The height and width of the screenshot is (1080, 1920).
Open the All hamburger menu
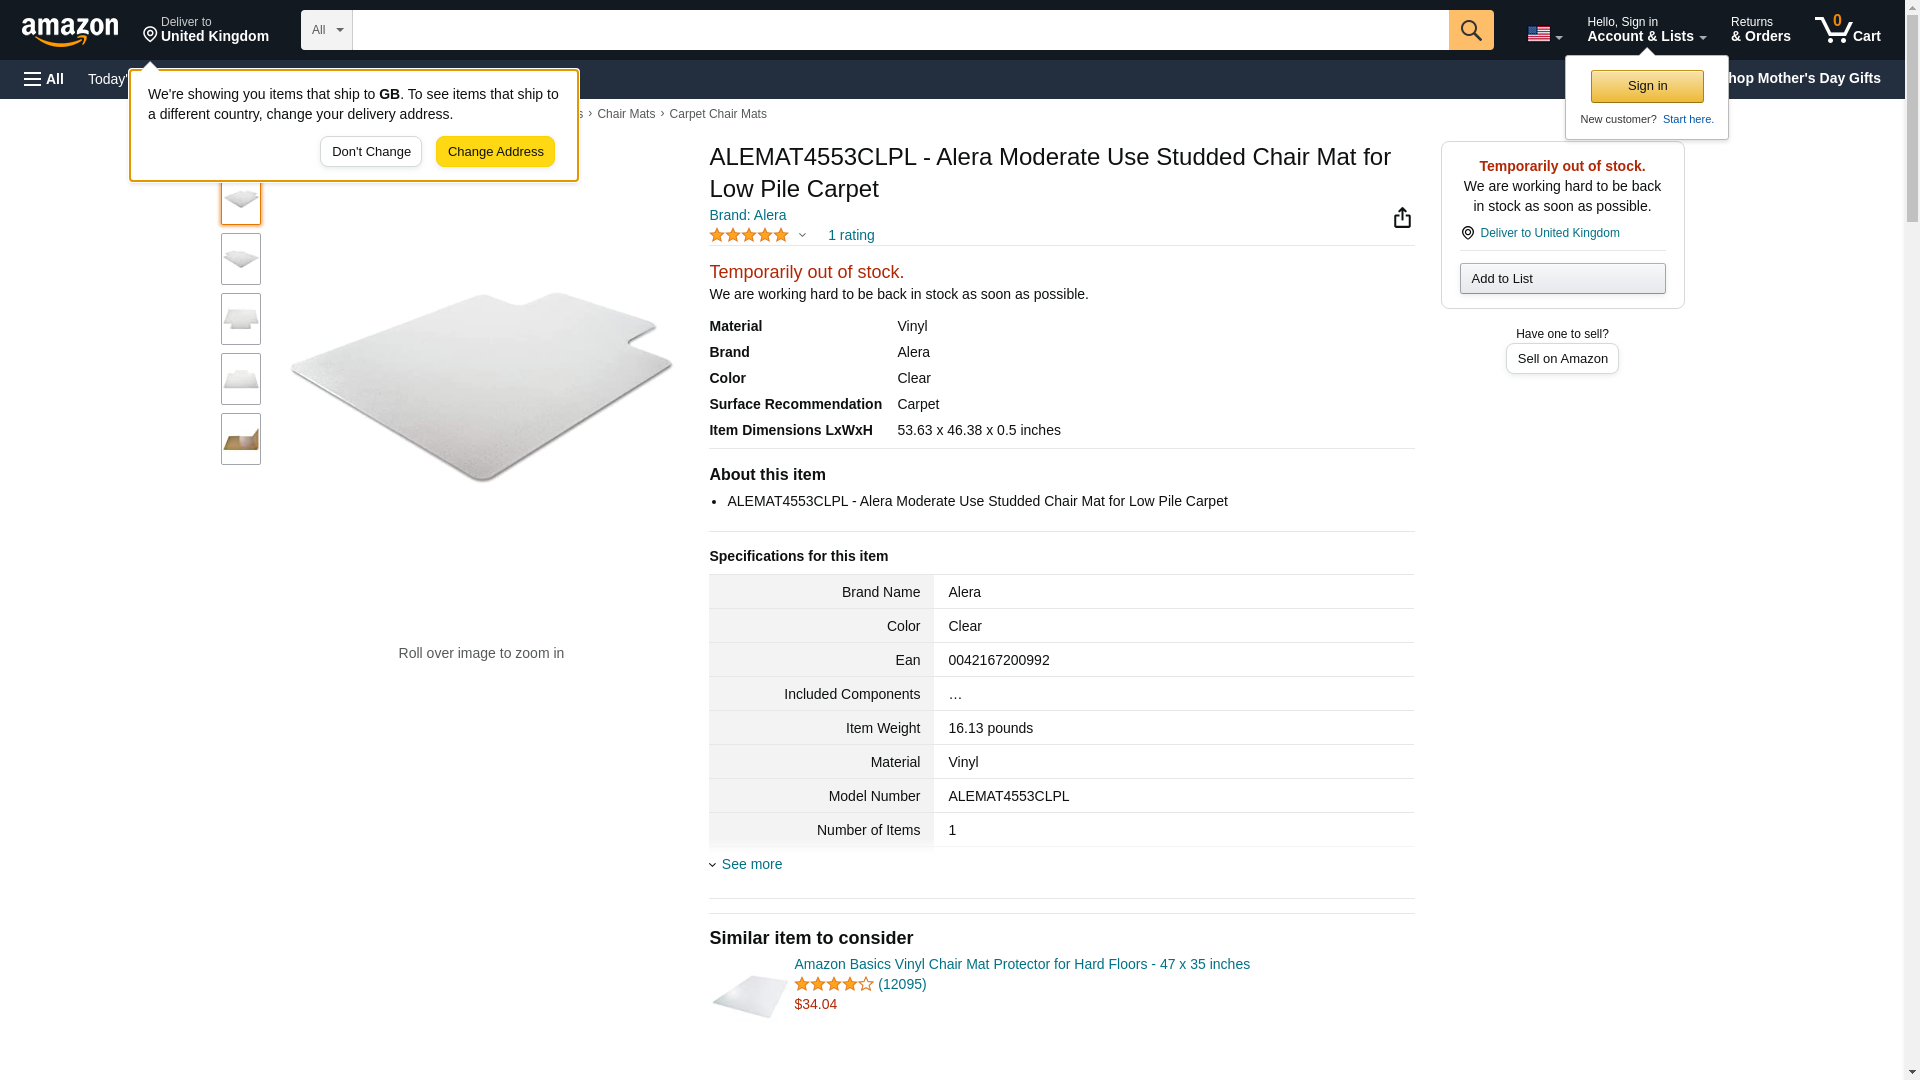[x=44, y=79]
